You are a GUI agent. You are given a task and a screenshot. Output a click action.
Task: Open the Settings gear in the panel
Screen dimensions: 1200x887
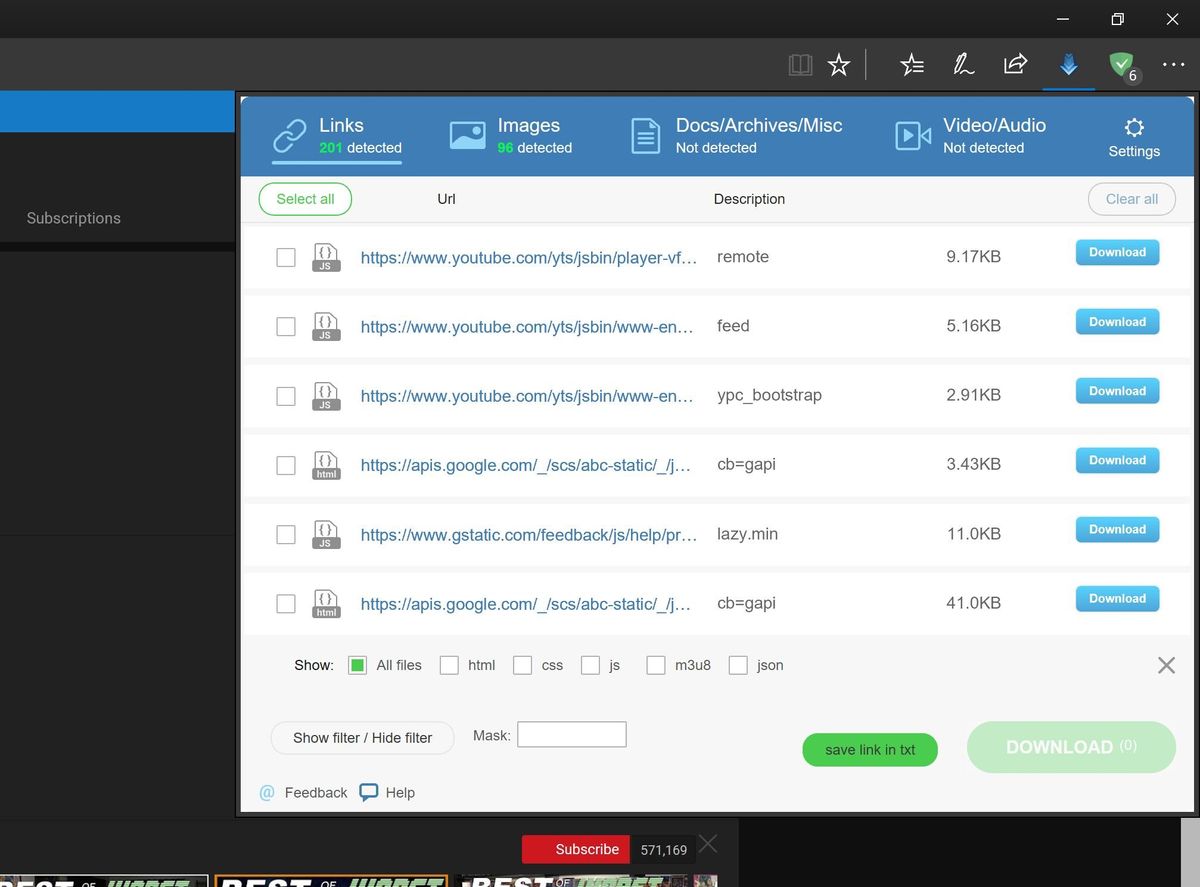click(x=1134, y=128)
